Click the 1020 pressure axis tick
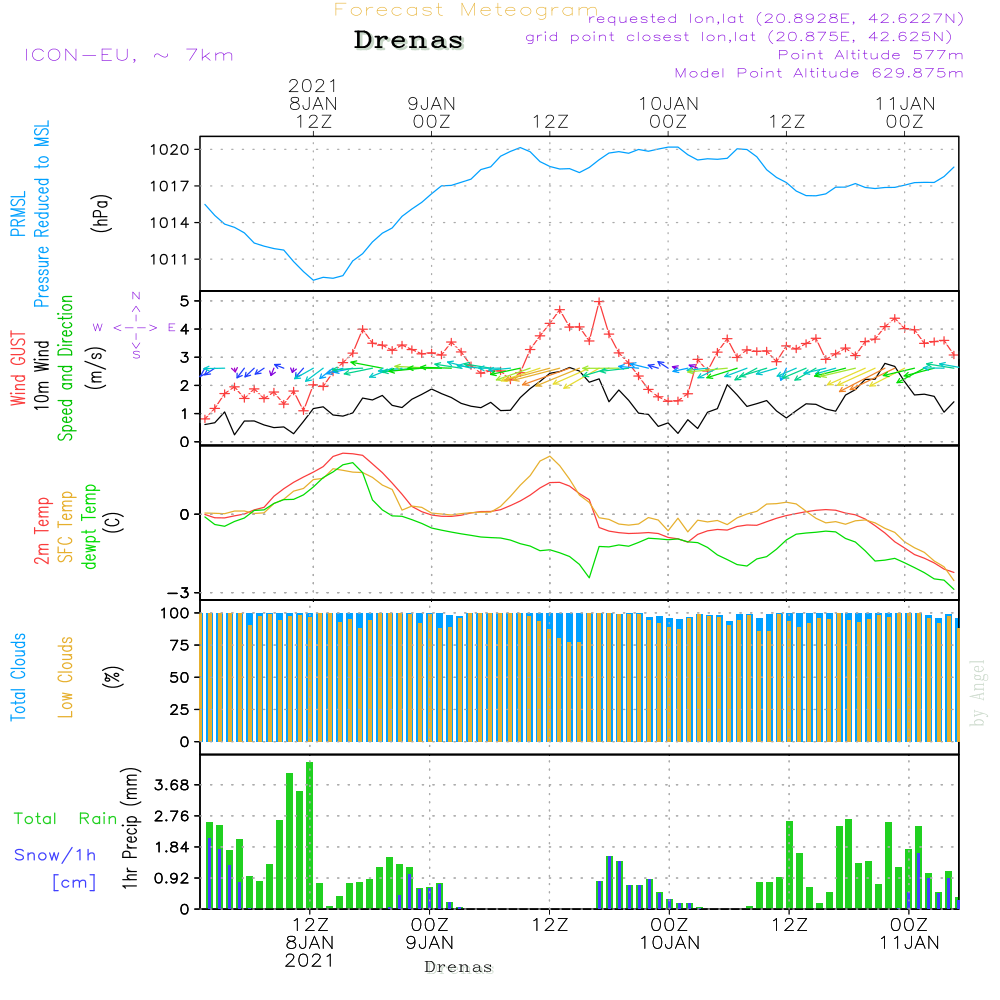 (x=170, y=150)
